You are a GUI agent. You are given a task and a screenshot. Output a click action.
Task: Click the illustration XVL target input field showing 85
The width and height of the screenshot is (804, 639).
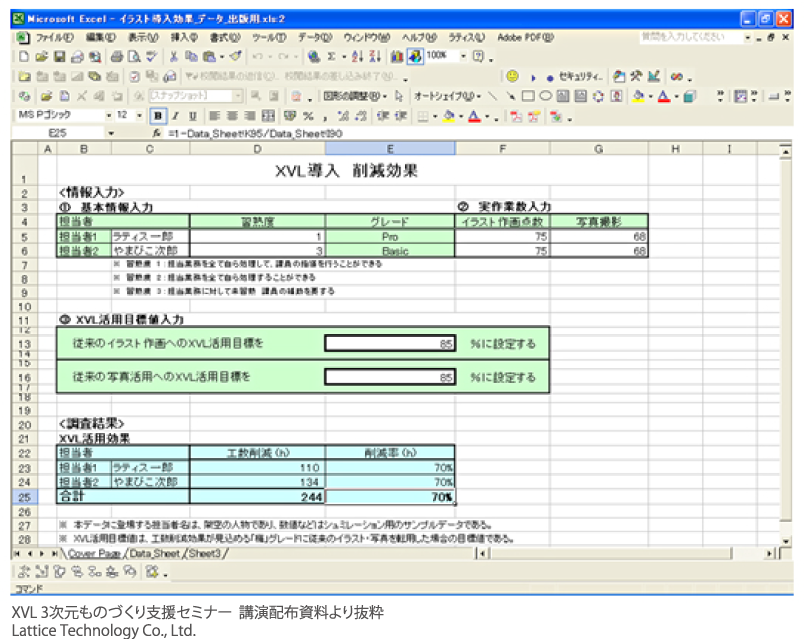(x=390, y=344)
